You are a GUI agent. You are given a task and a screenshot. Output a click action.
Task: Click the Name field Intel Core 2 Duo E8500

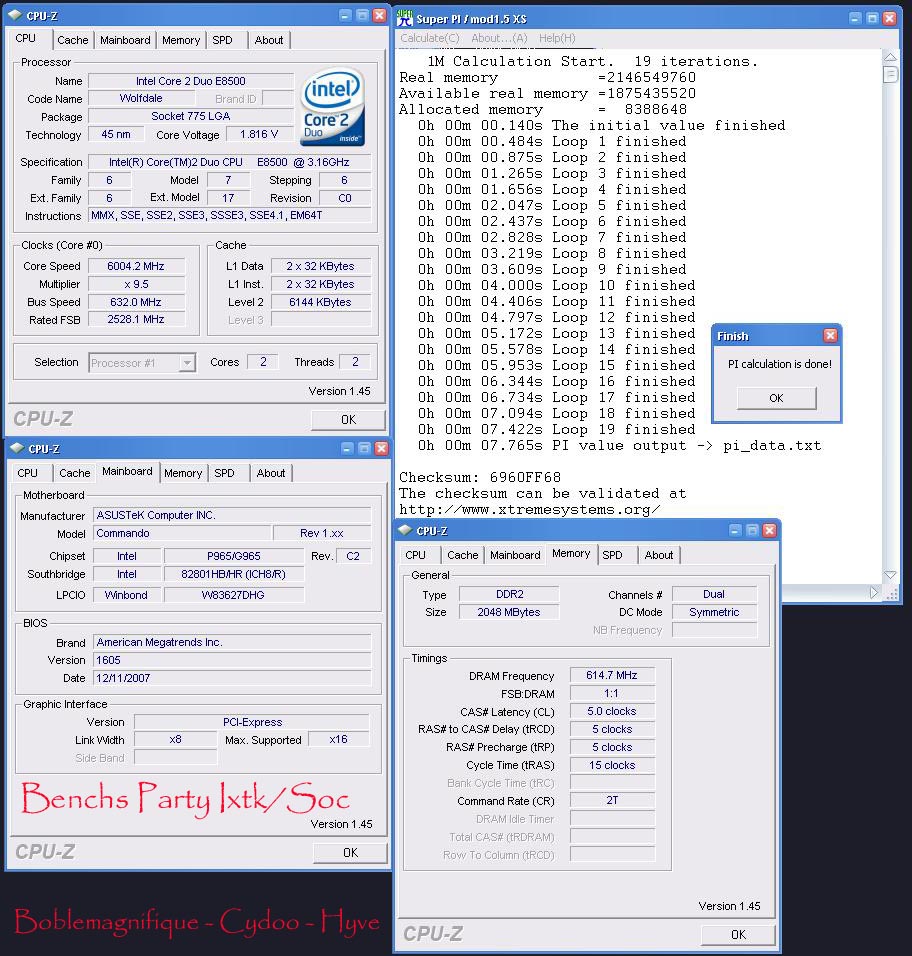point(191,81)
